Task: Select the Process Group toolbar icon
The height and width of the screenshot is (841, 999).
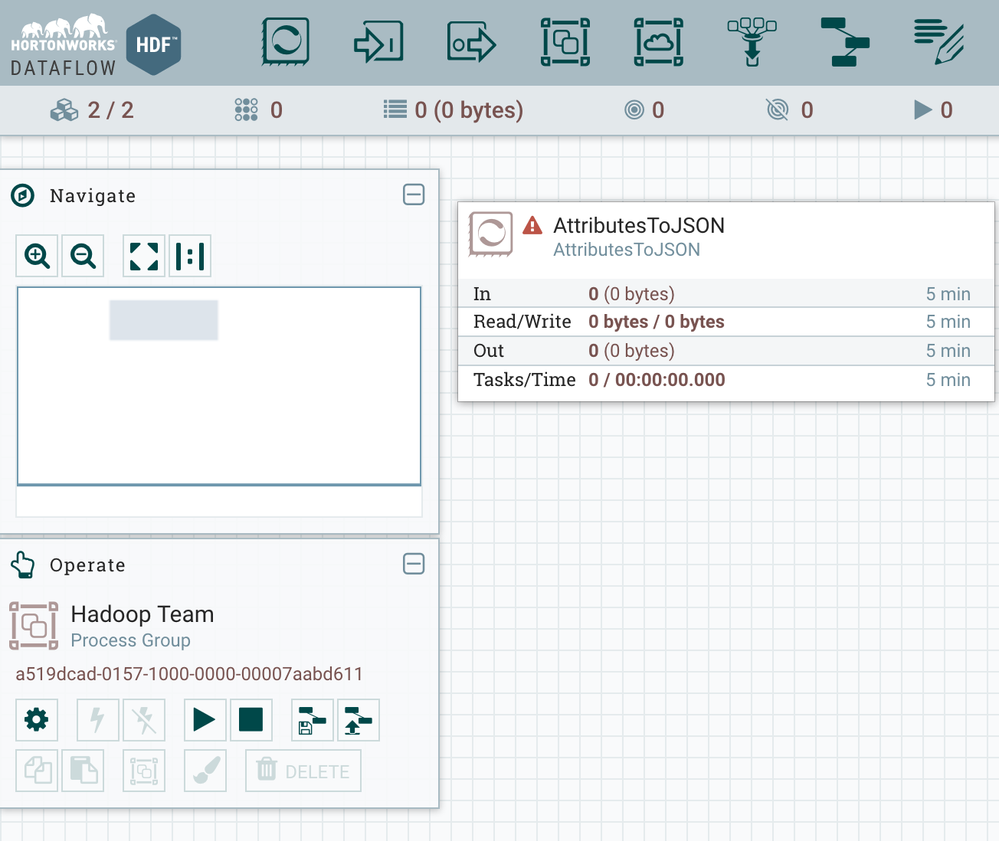Action: tap(565, 42)
